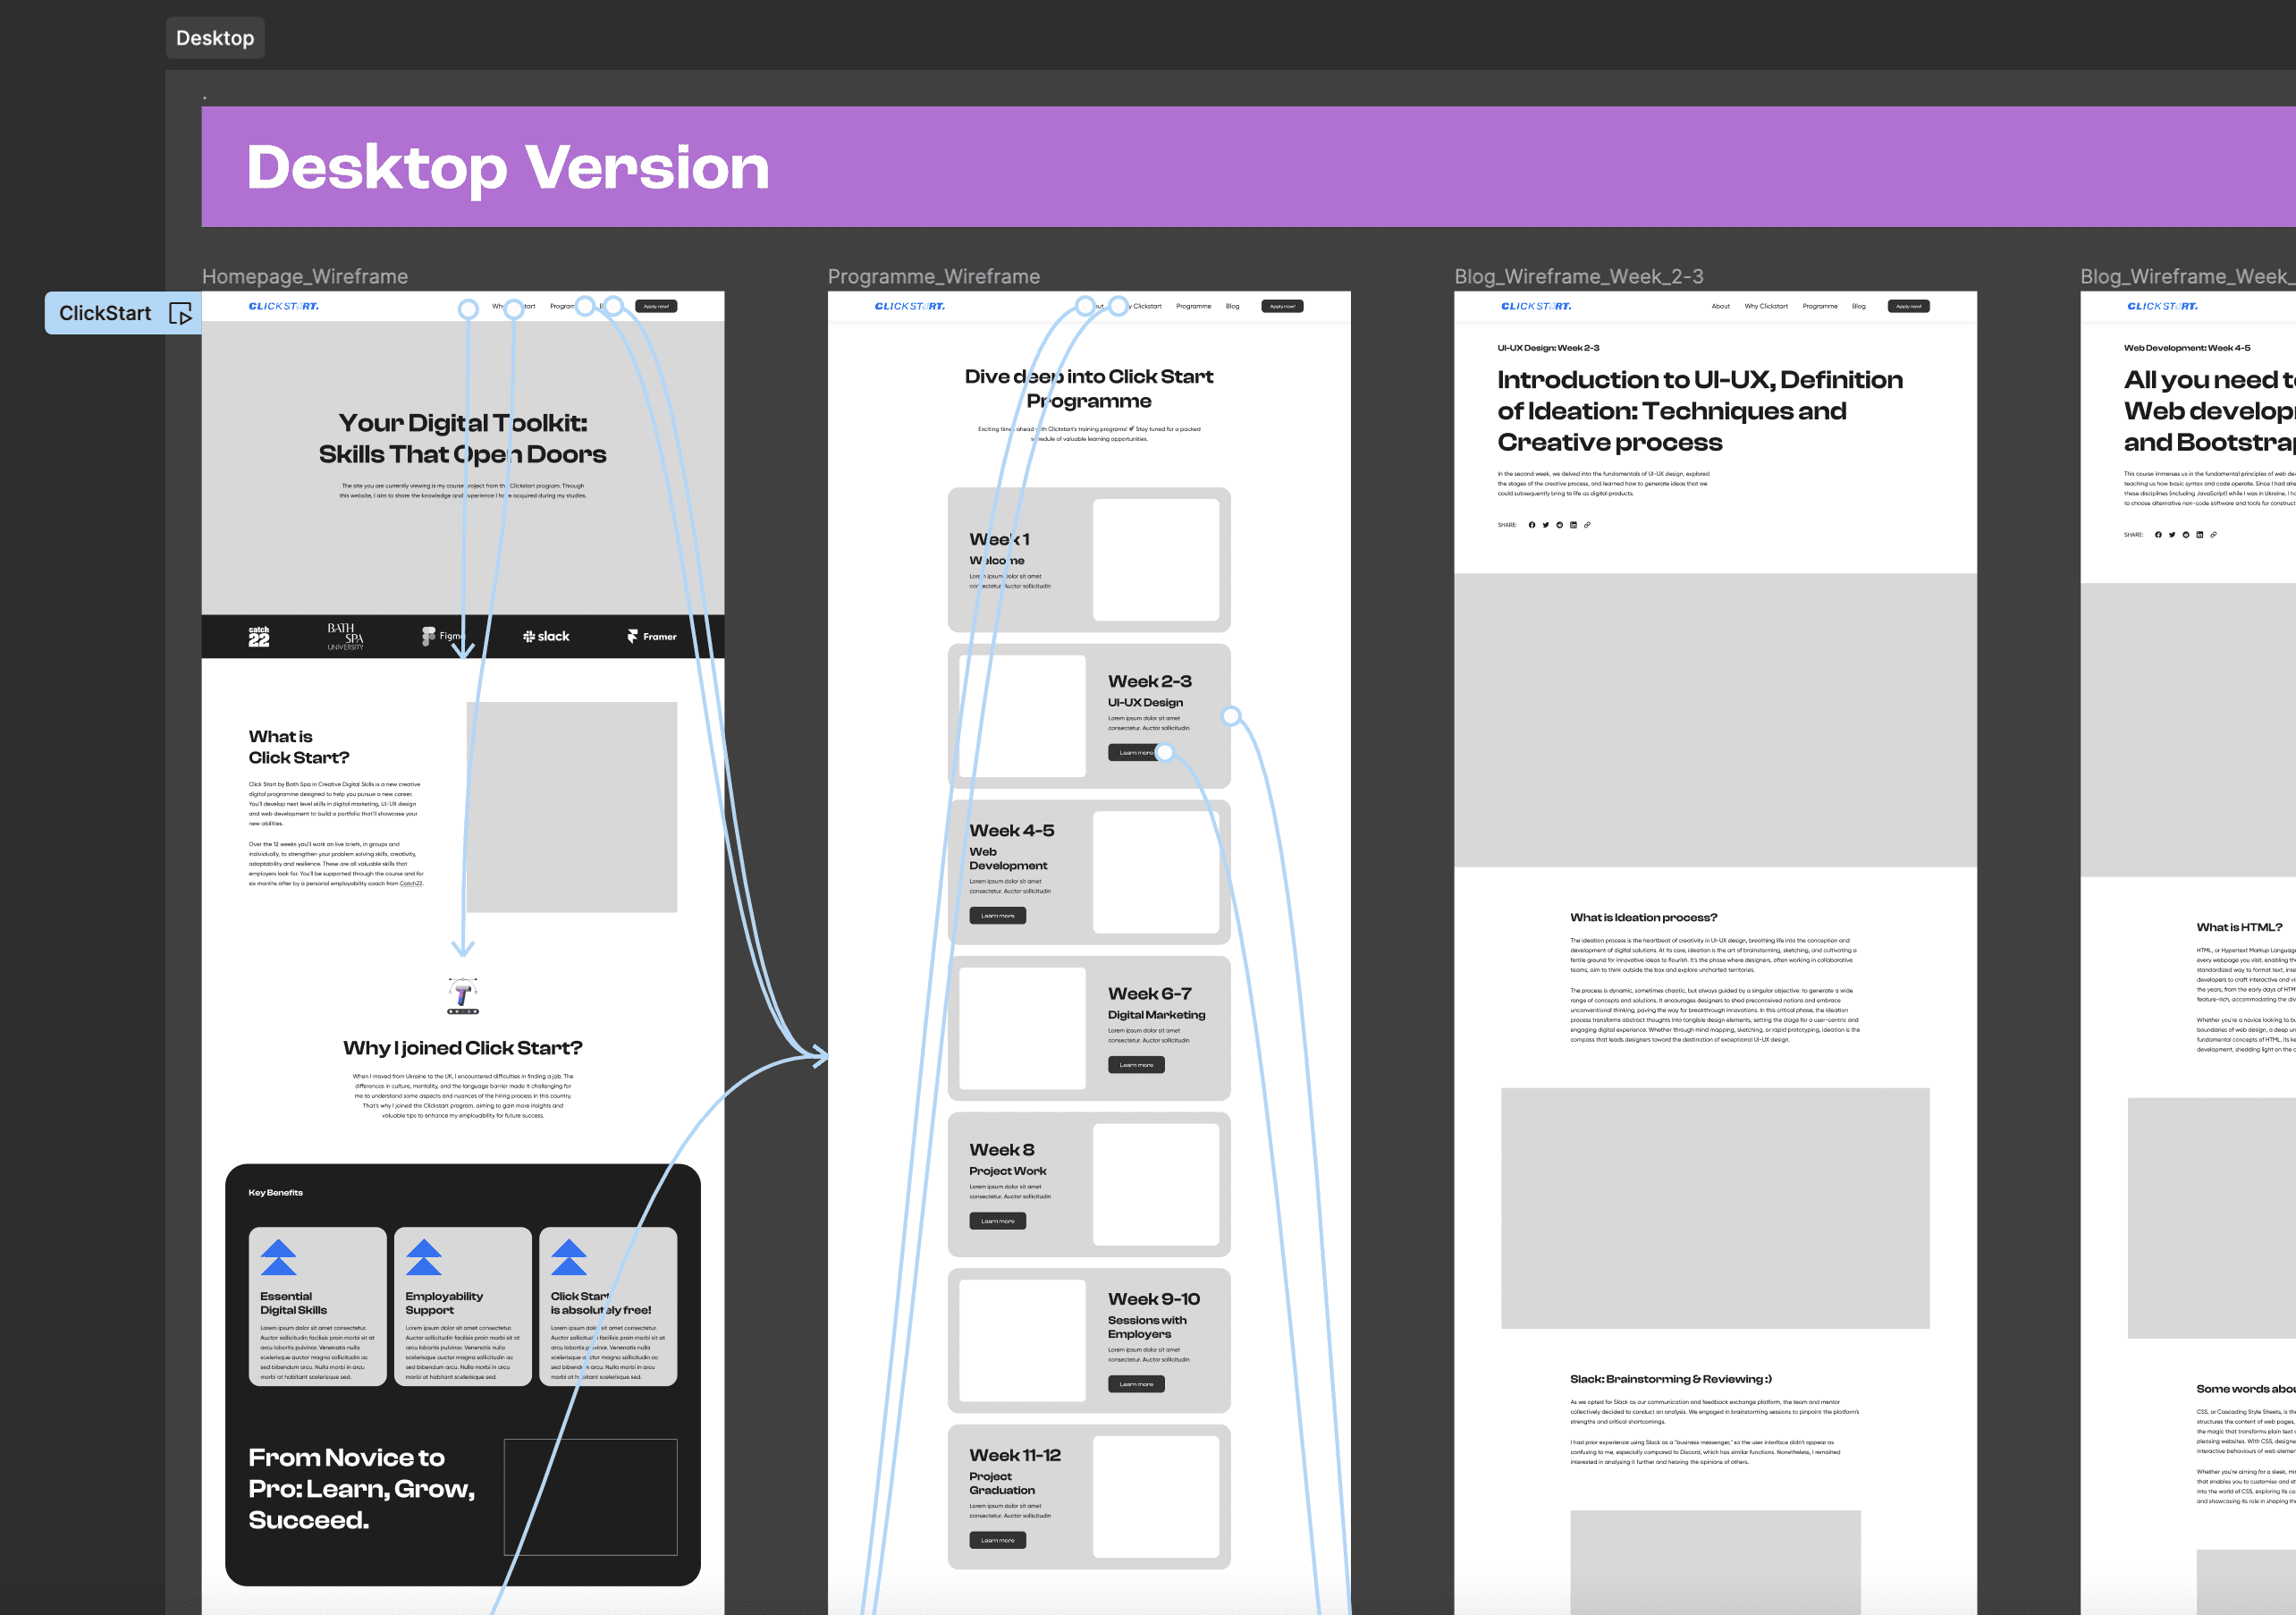Click the link share icon in Blog Week 4-5
This screenshot has height=1615, width=2296.
pos(2214,535)
